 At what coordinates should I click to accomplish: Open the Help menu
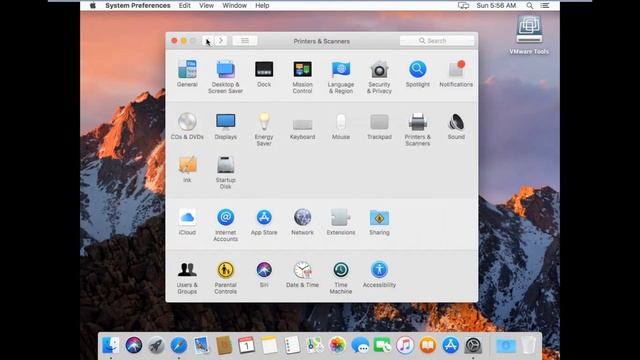coord(262,5)
